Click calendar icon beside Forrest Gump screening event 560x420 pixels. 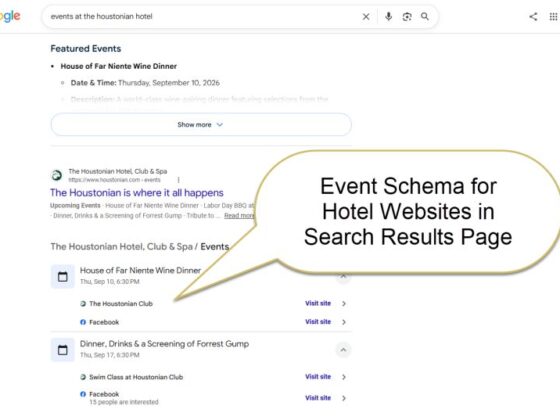63,350
